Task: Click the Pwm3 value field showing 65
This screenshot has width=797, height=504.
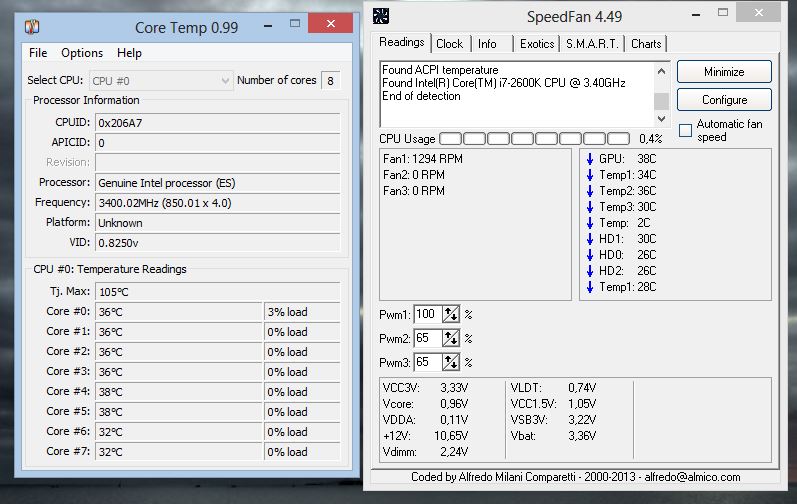Action: tap(427, 362)
